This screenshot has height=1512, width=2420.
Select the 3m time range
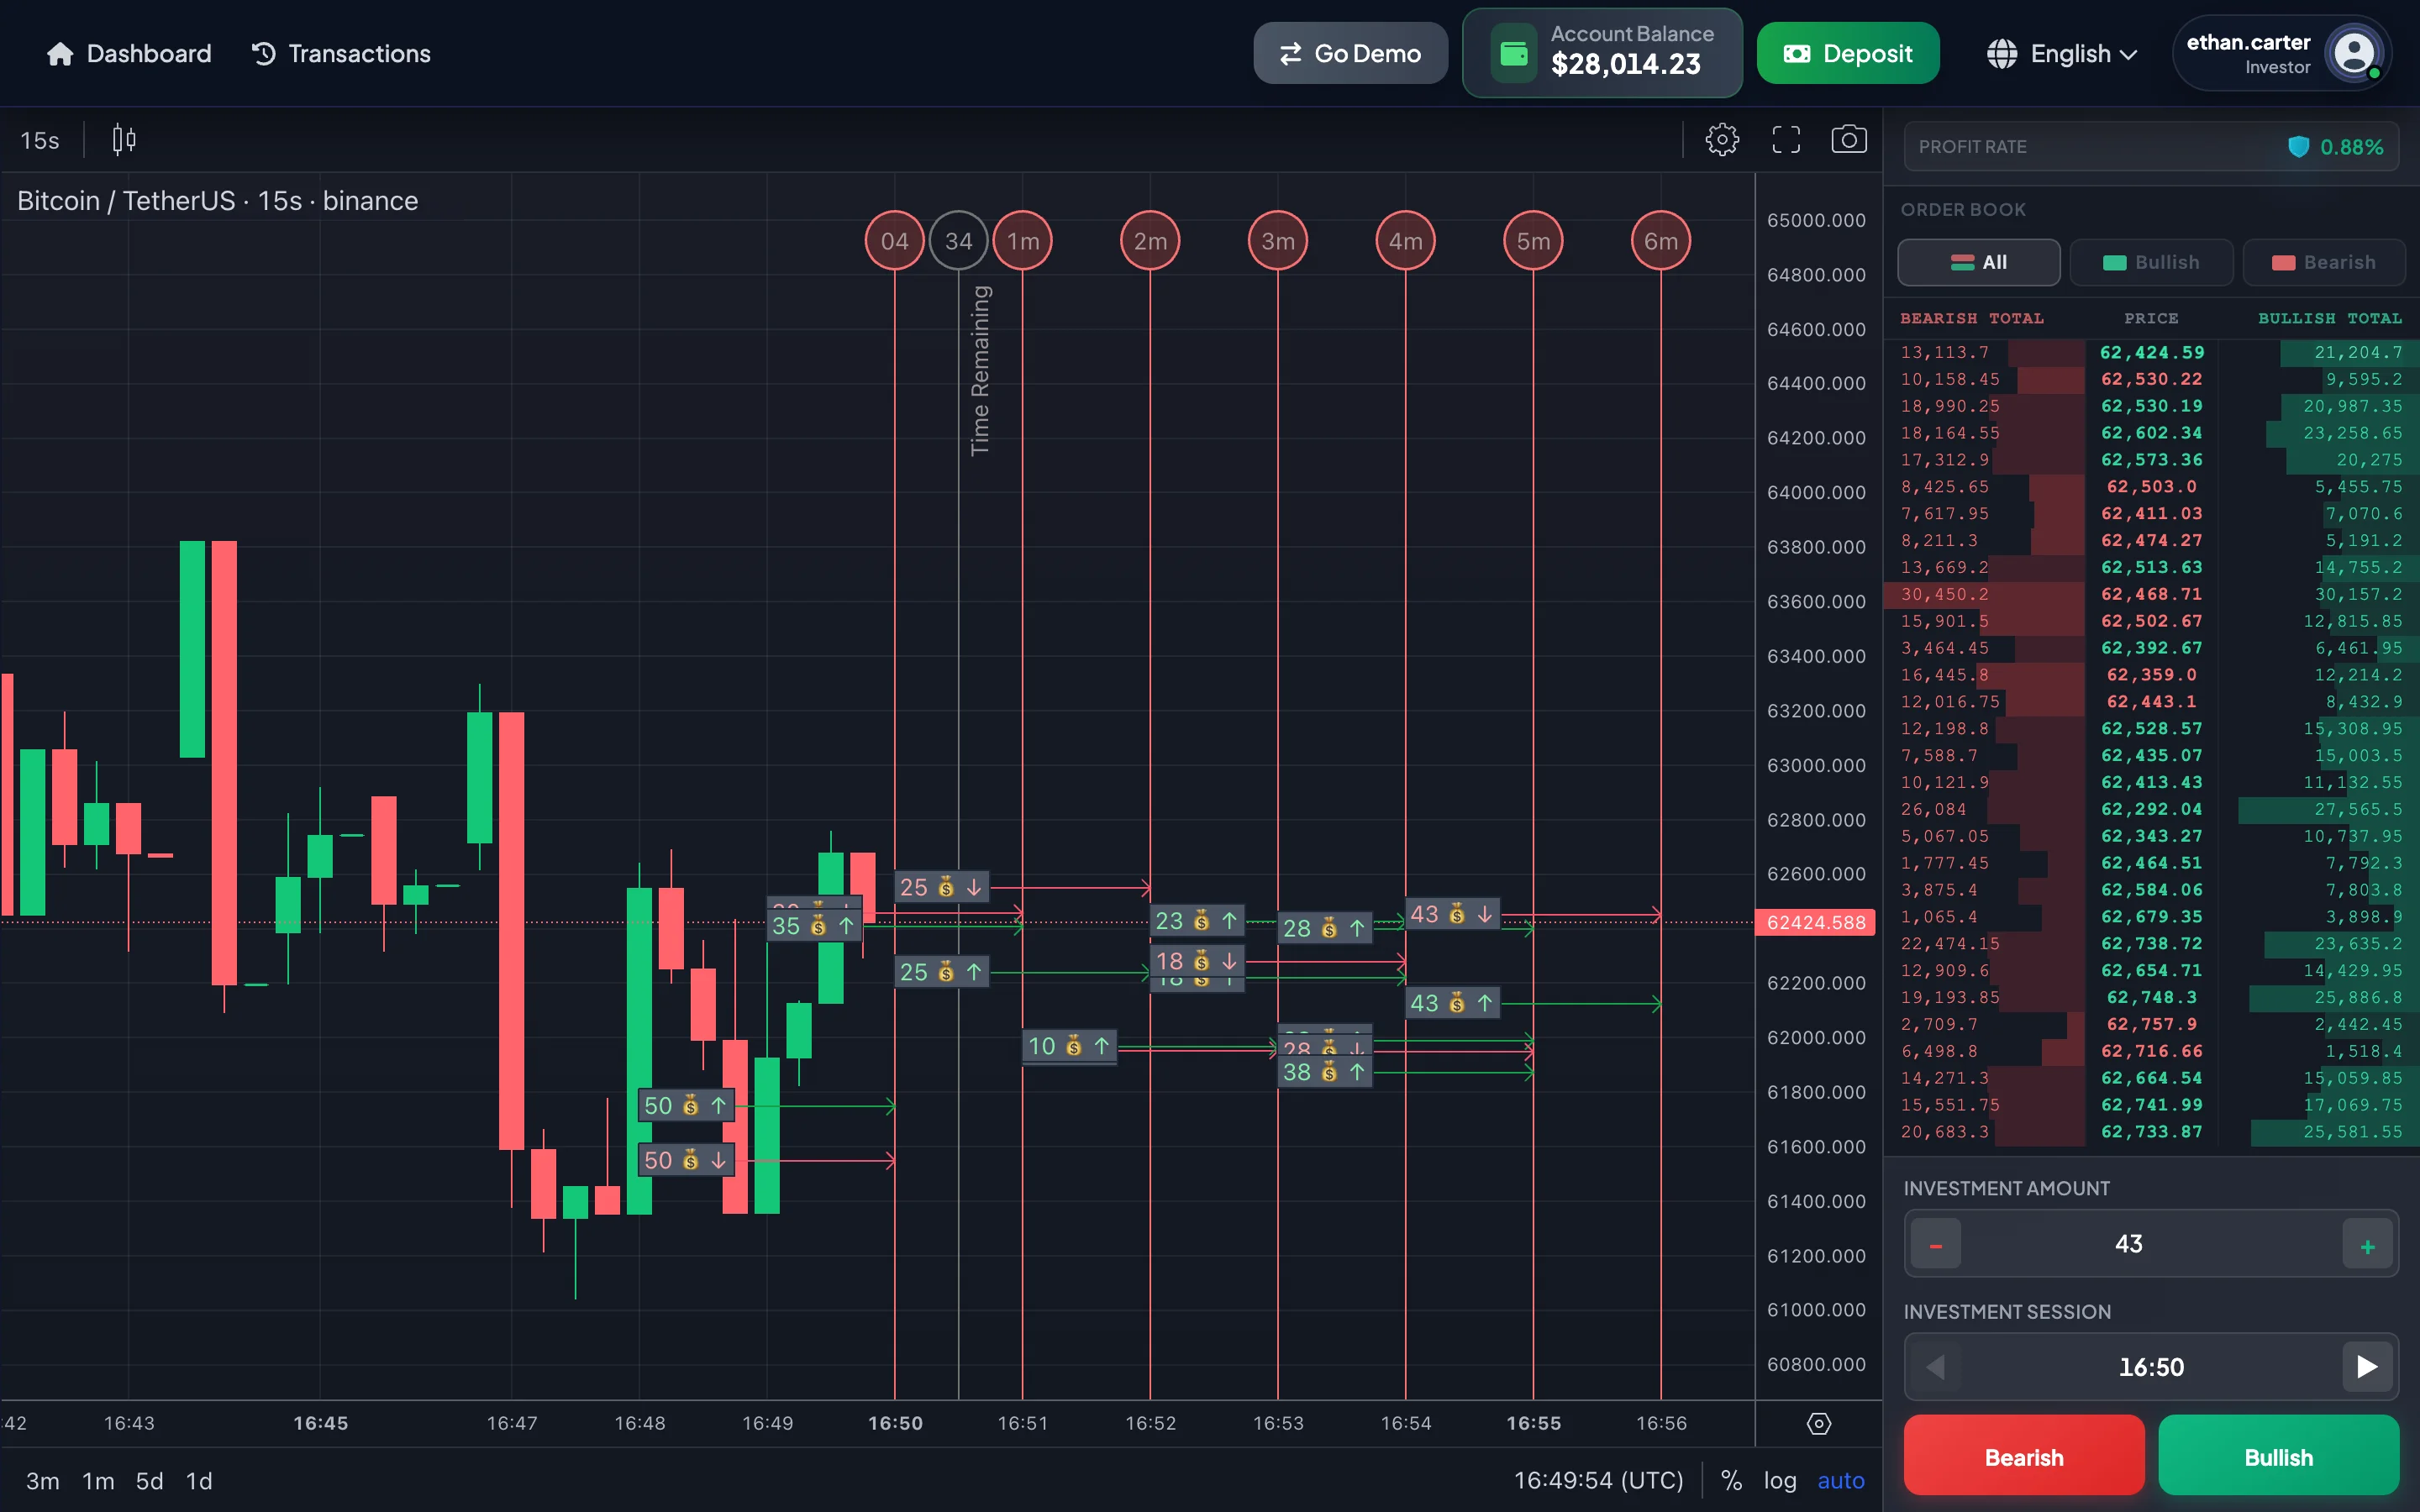[42, 1481]
